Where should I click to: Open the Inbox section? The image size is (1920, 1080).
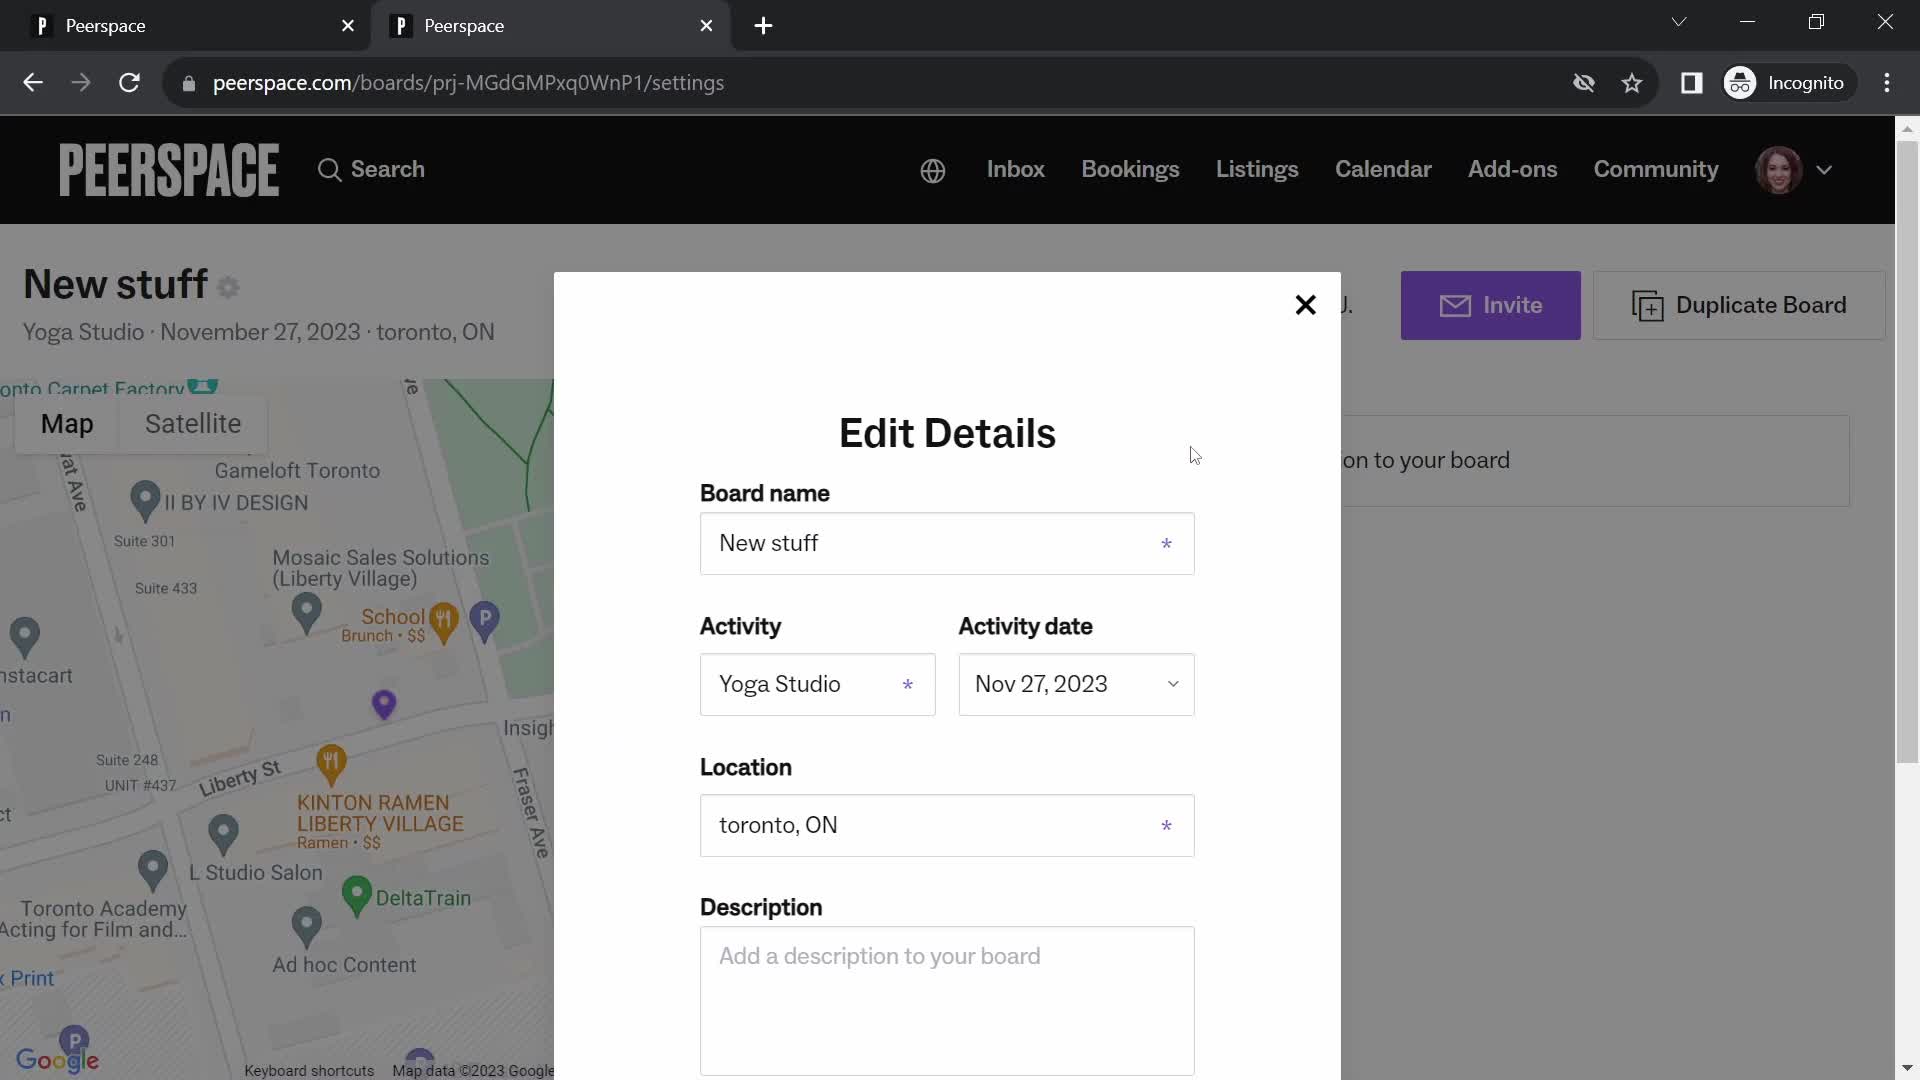click(x=1015, y=169)
